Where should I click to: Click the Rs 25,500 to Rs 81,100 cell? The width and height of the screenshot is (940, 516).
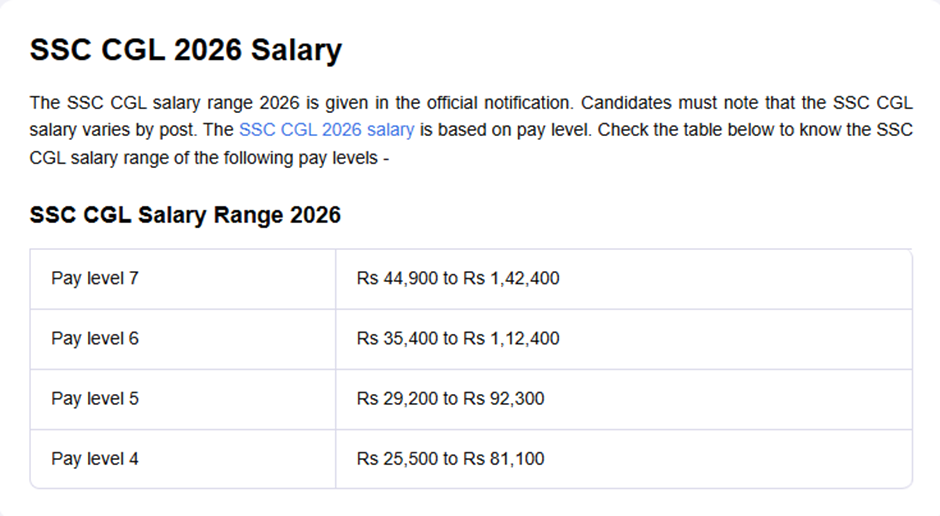[x=624, y=458]
